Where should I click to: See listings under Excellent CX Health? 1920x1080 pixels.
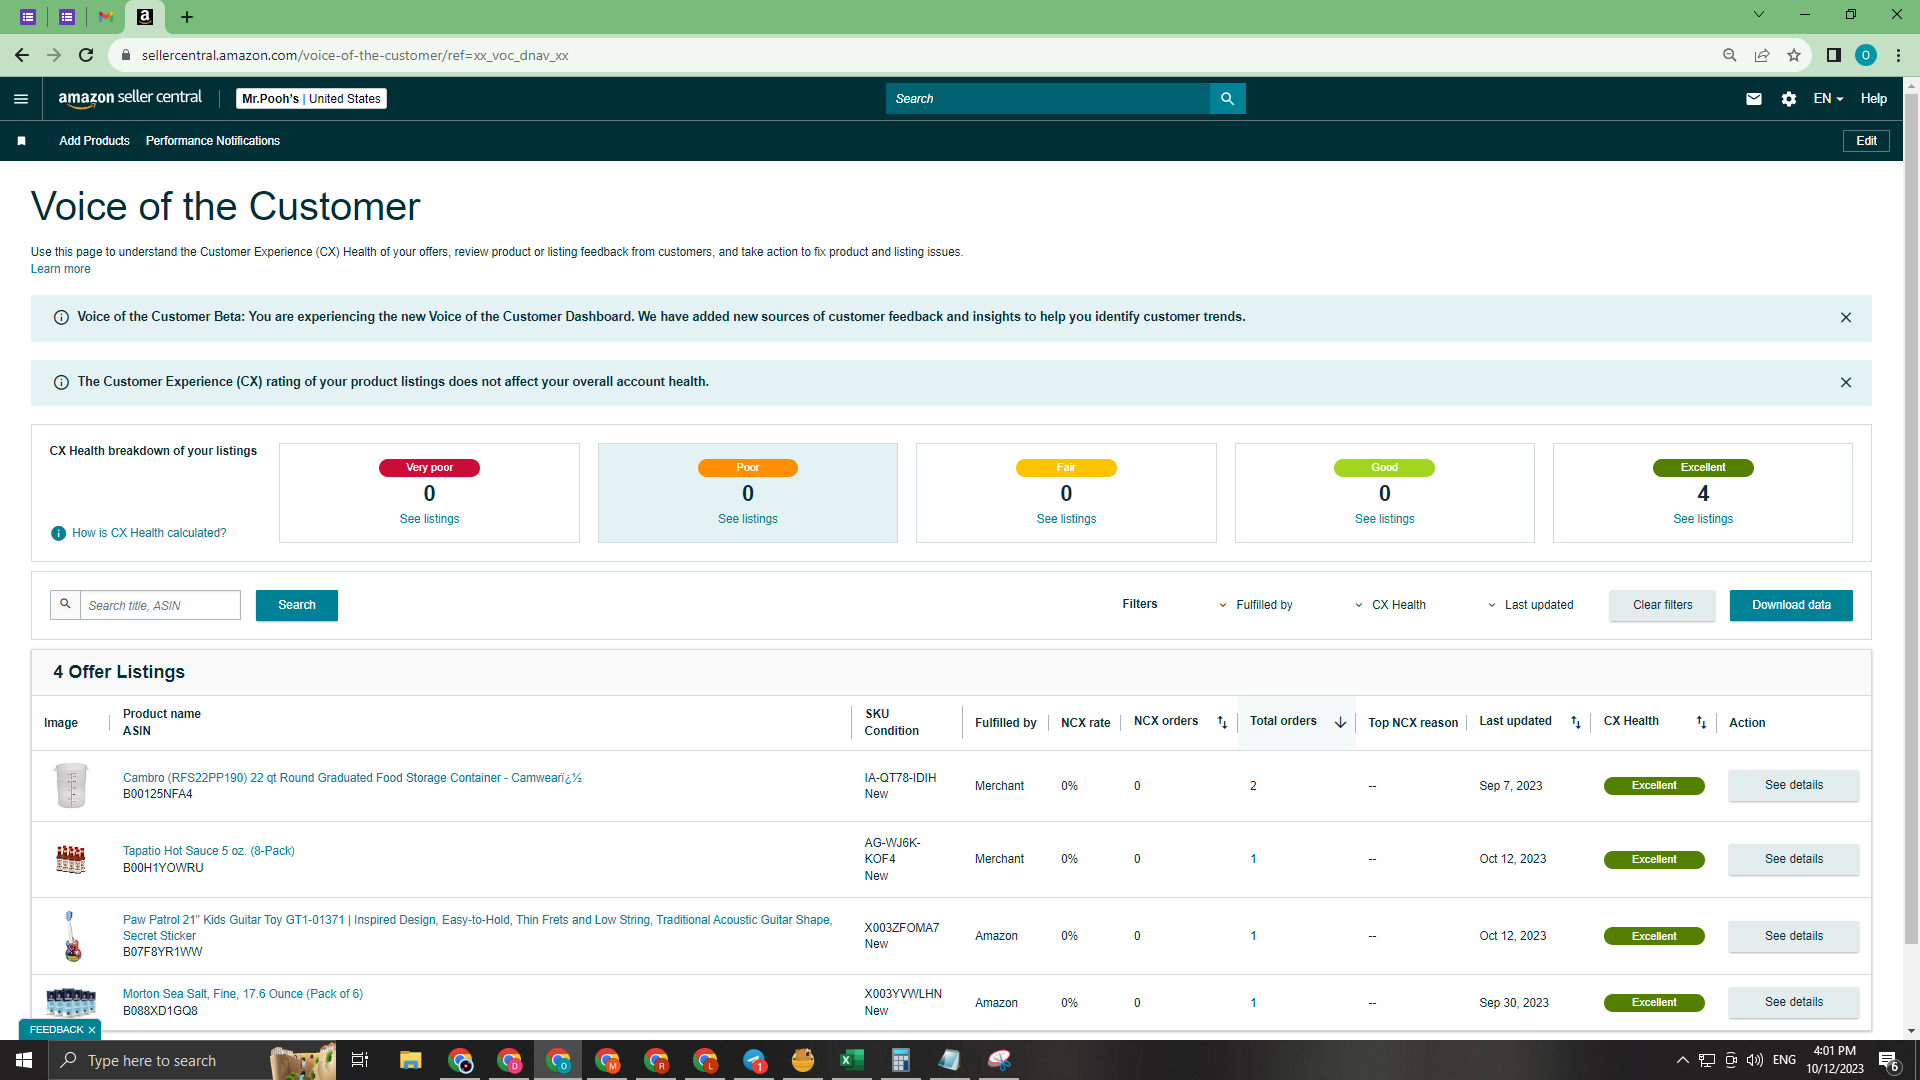click(x=1703, y=519)
